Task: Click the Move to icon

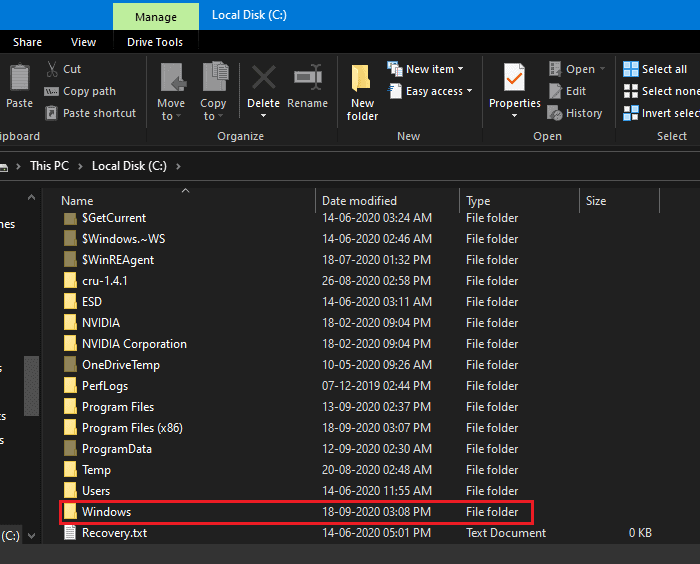Action: (172, 79)
